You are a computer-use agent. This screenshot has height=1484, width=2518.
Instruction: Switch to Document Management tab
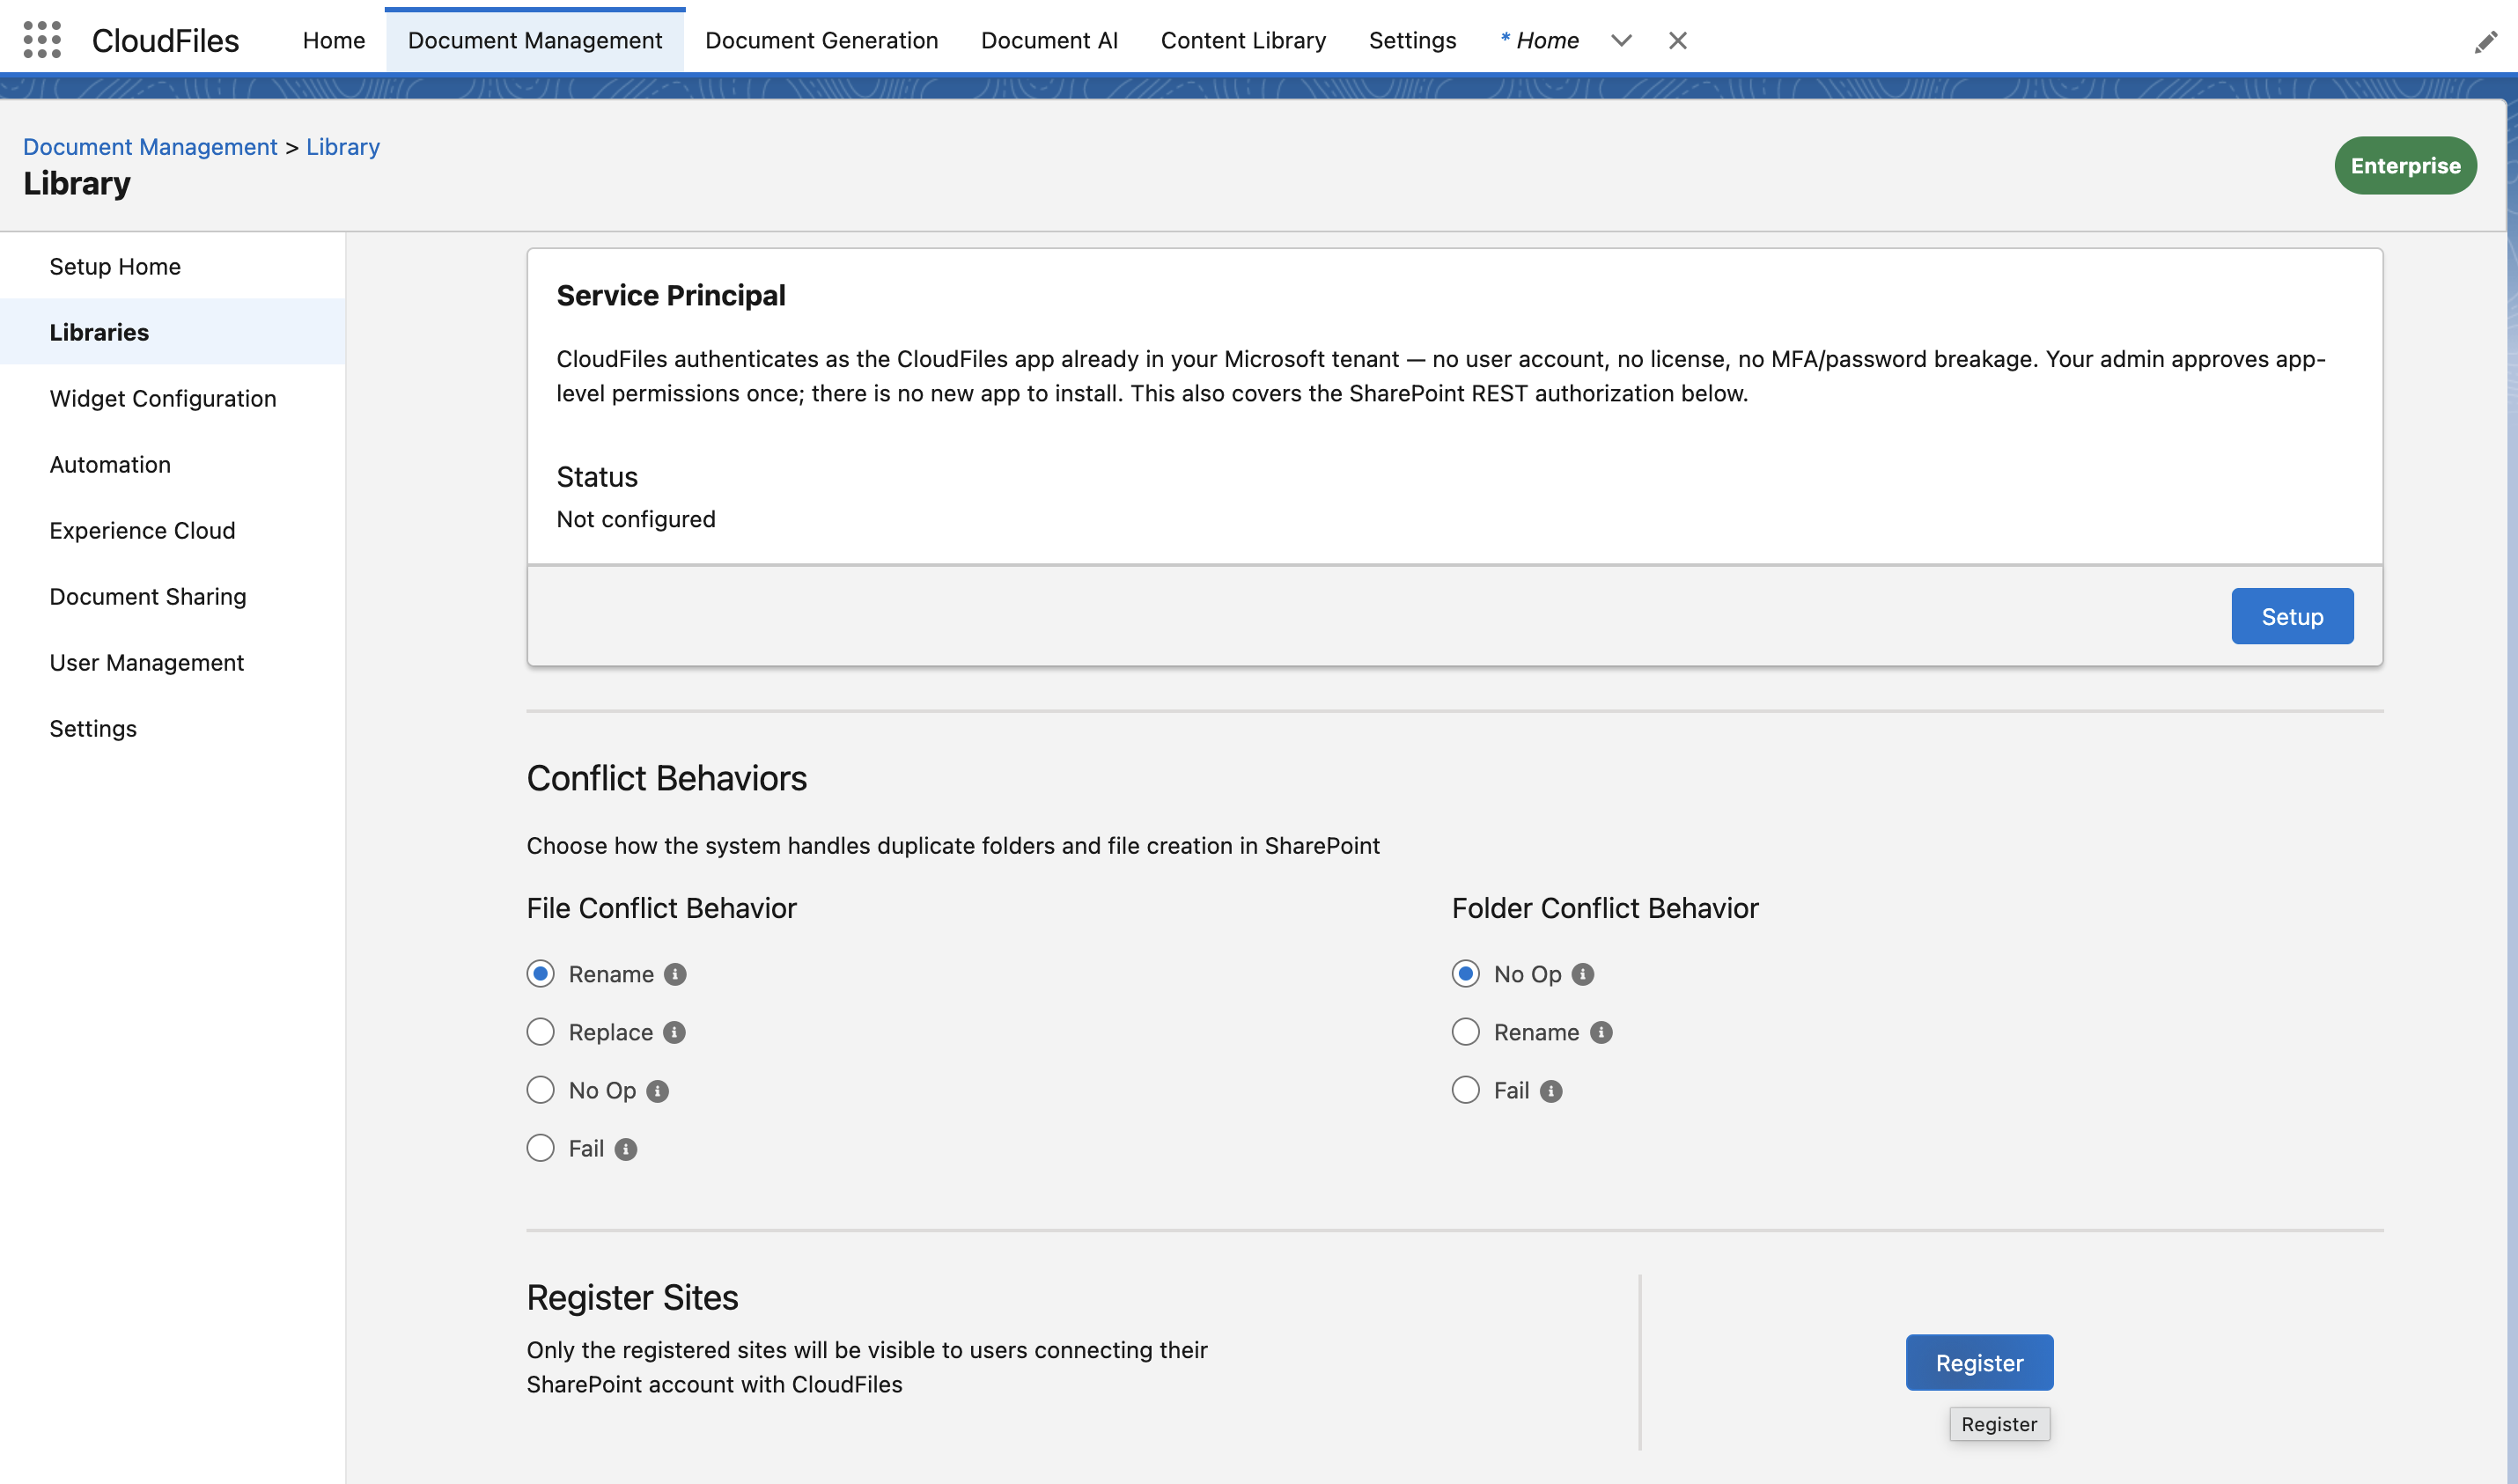click(x=535, y=40)
